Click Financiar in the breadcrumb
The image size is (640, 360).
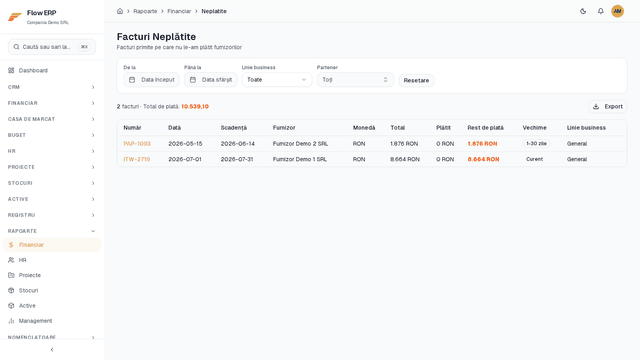(179, 11)
